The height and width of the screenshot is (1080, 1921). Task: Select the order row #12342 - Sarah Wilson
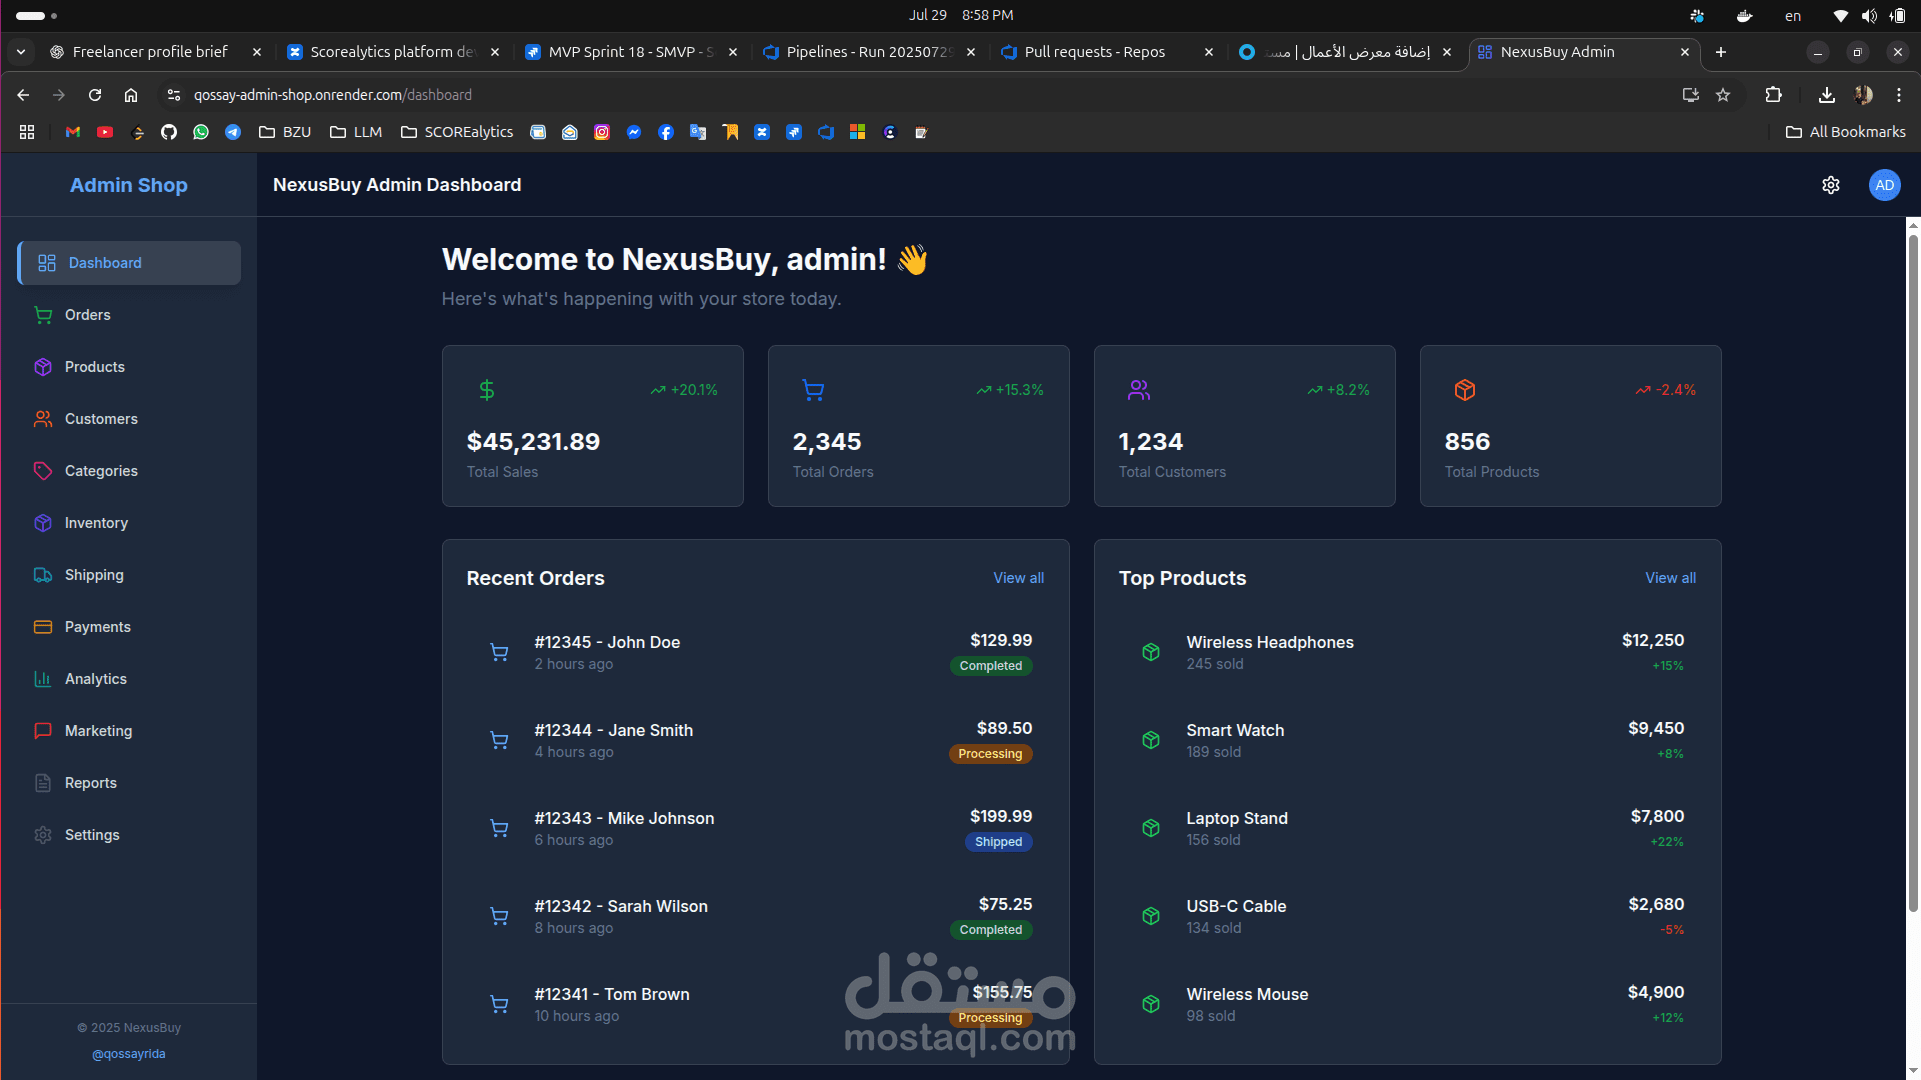[756, 917]
